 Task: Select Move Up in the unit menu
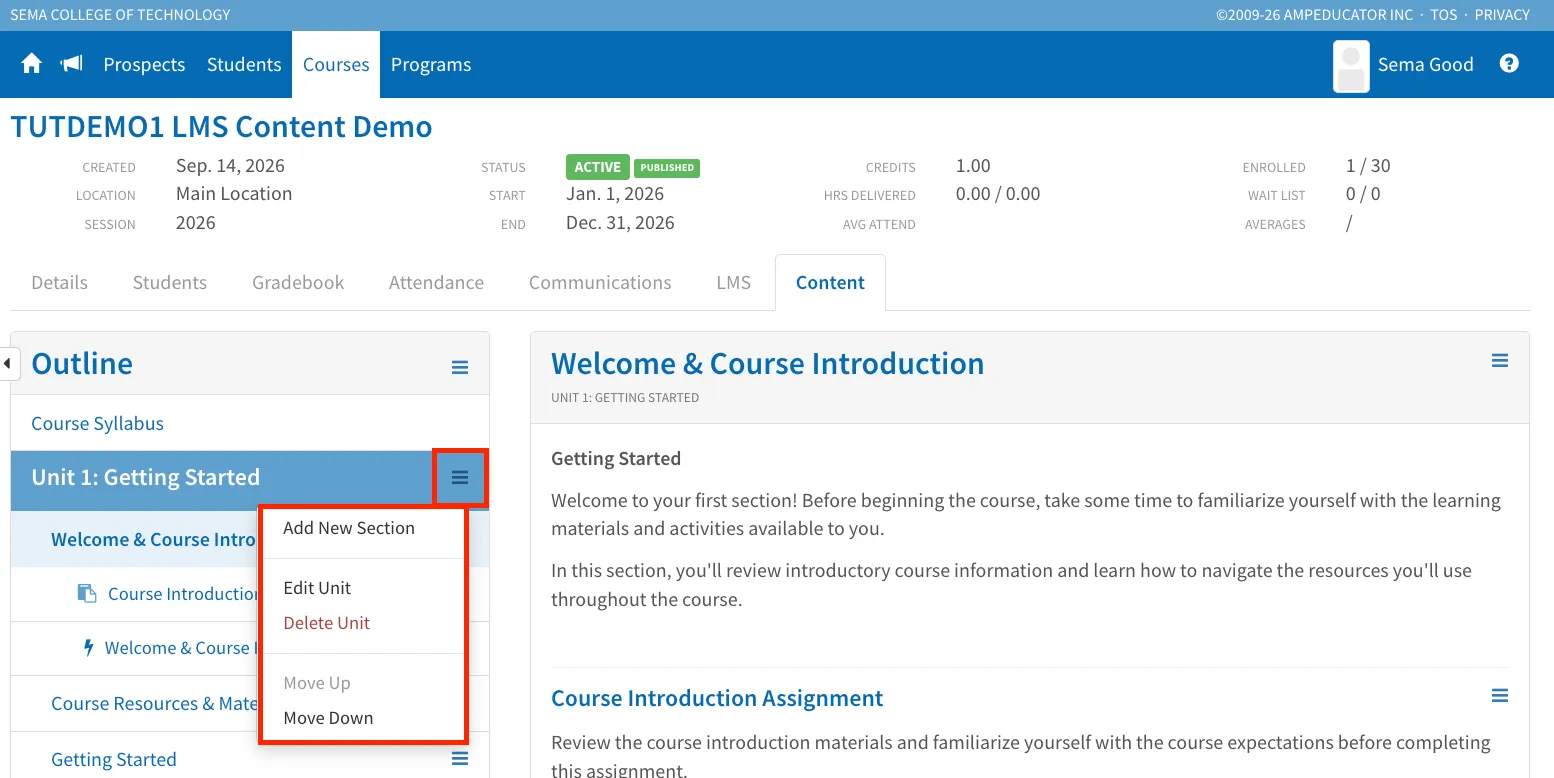[317, 683]
